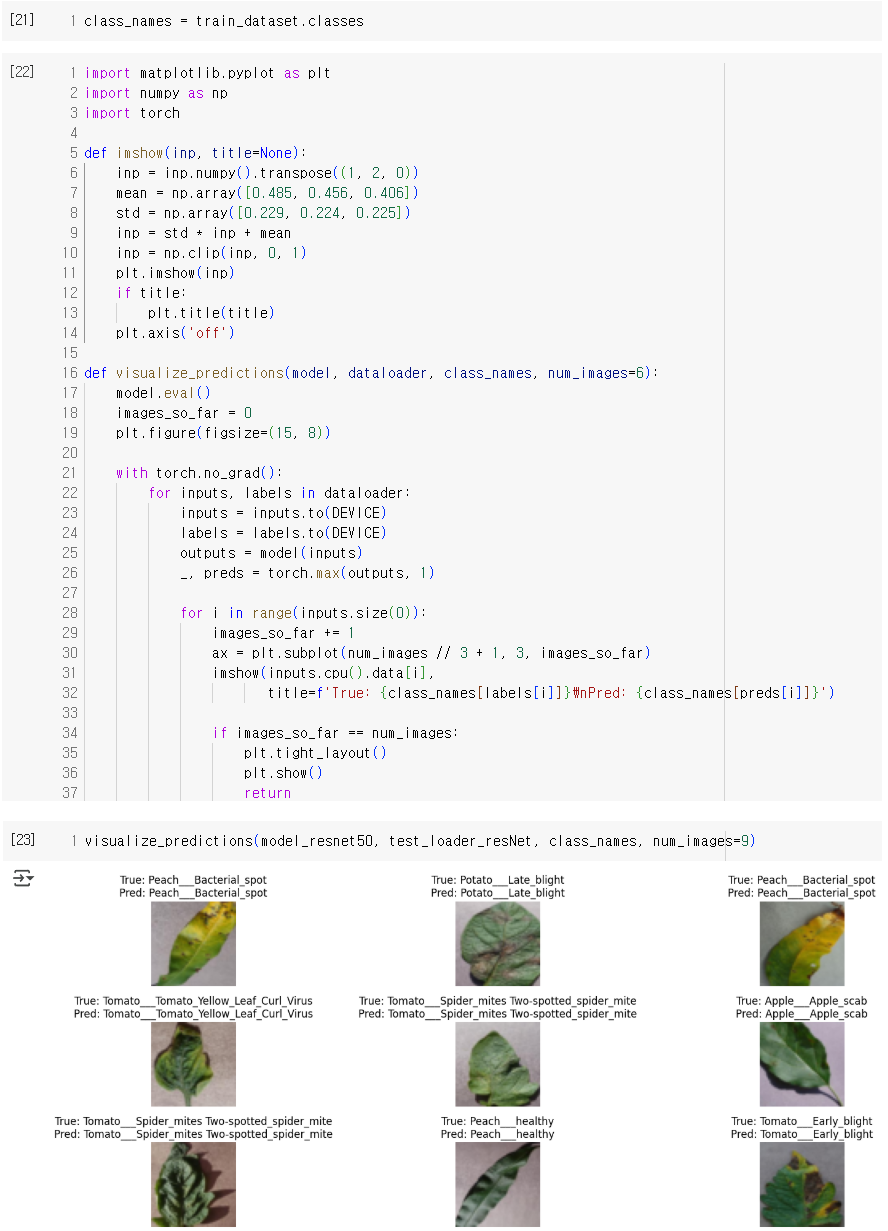Click 'import matplotlib.pyplot as plt' line
The image size is (888, 1231).
[208, 73]
